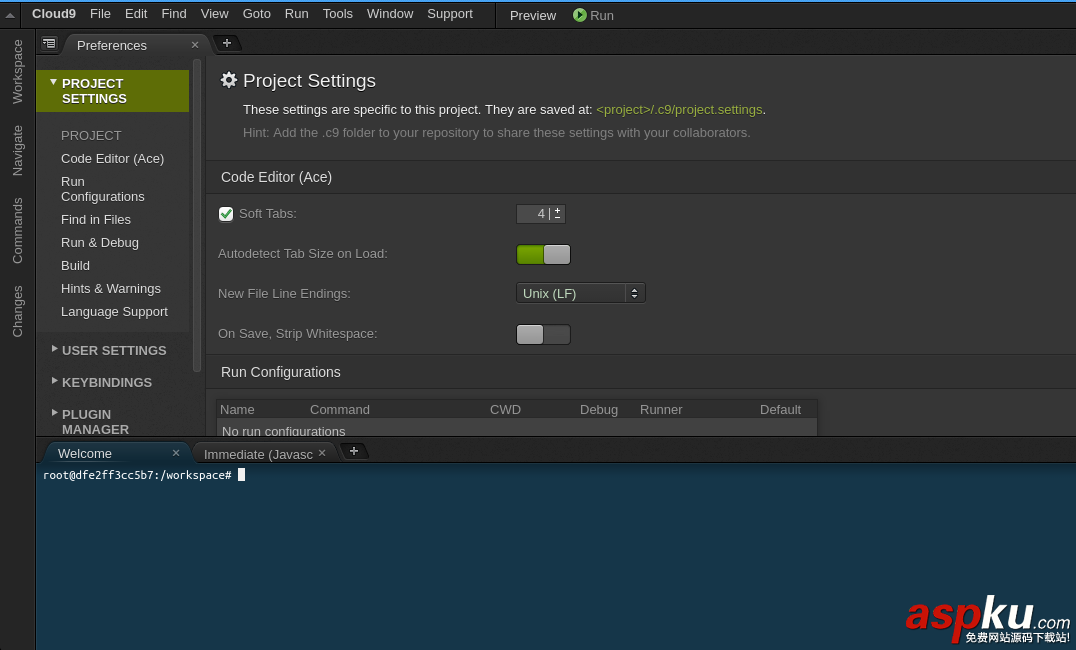Viewport: 1076px width, 650px height.
Task: Enable On Save, Strip Whitespace toggle
Action: tap(543, 334)
